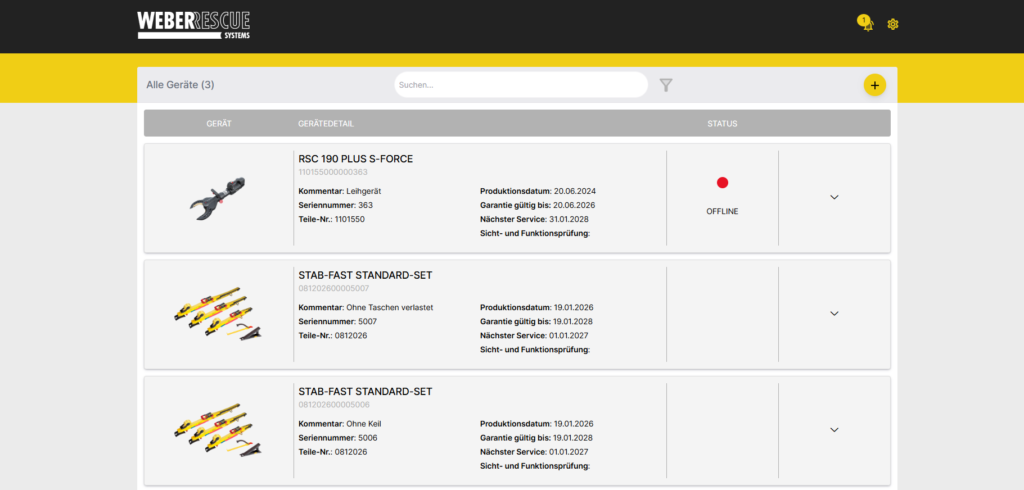Click the OFFLINE status label

pyautogui.click(x=722, y=212)
